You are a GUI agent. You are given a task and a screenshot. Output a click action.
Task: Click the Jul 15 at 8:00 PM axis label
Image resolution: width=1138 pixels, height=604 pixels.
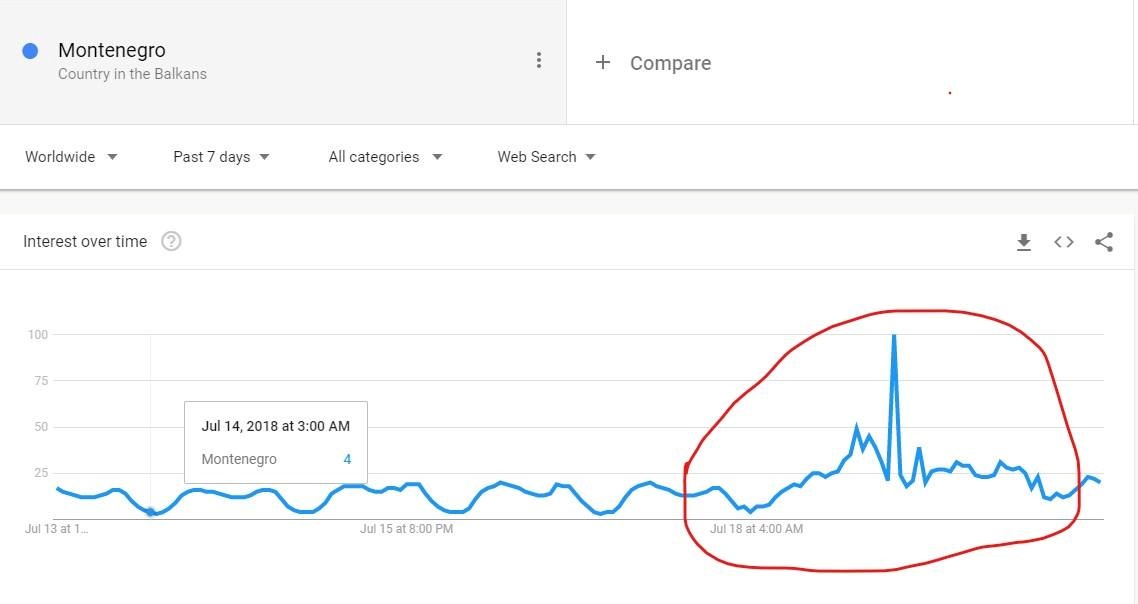406,529
